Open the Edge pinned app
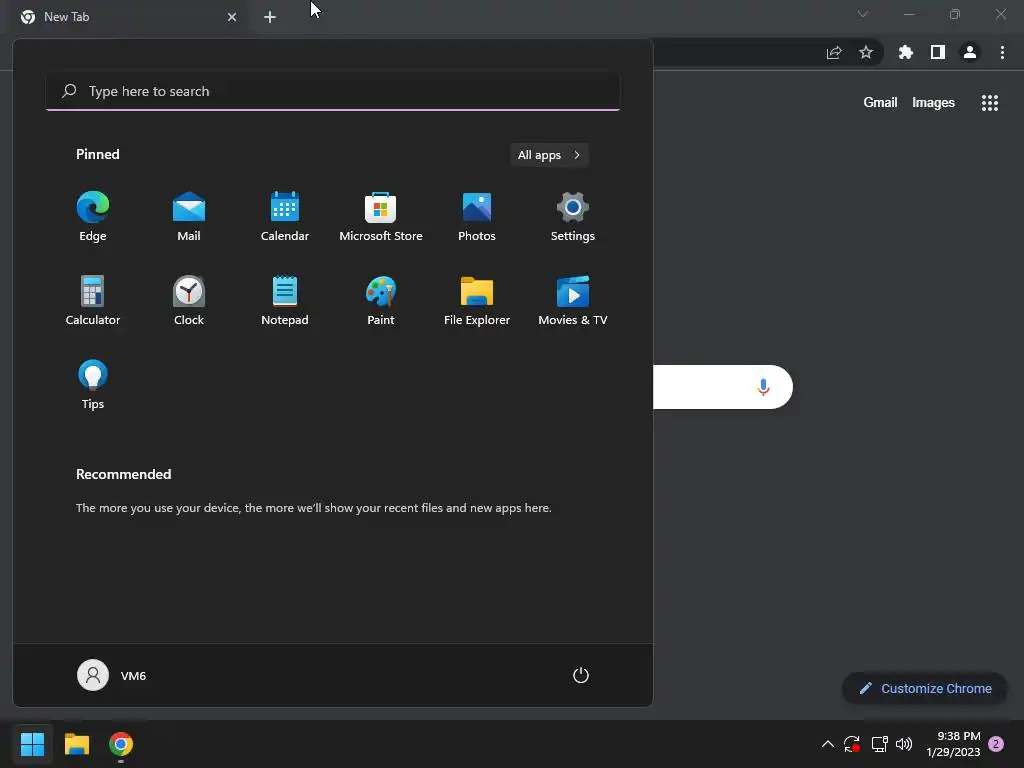Image resolution: width=1024 pixels, height=768 pixels. click(93, 217)
